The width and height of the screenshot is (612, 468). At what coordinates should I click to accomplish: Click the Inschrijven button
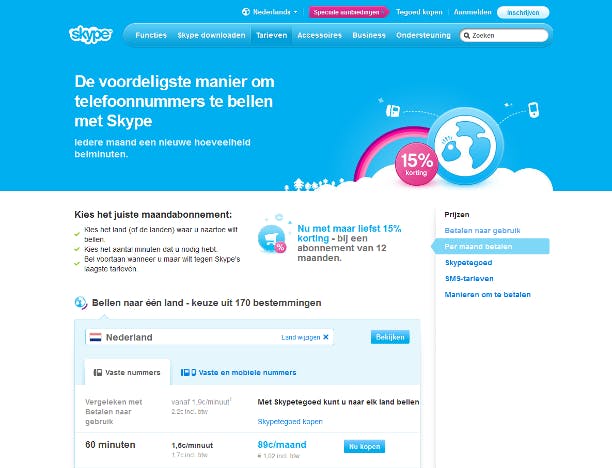[523, 12]
